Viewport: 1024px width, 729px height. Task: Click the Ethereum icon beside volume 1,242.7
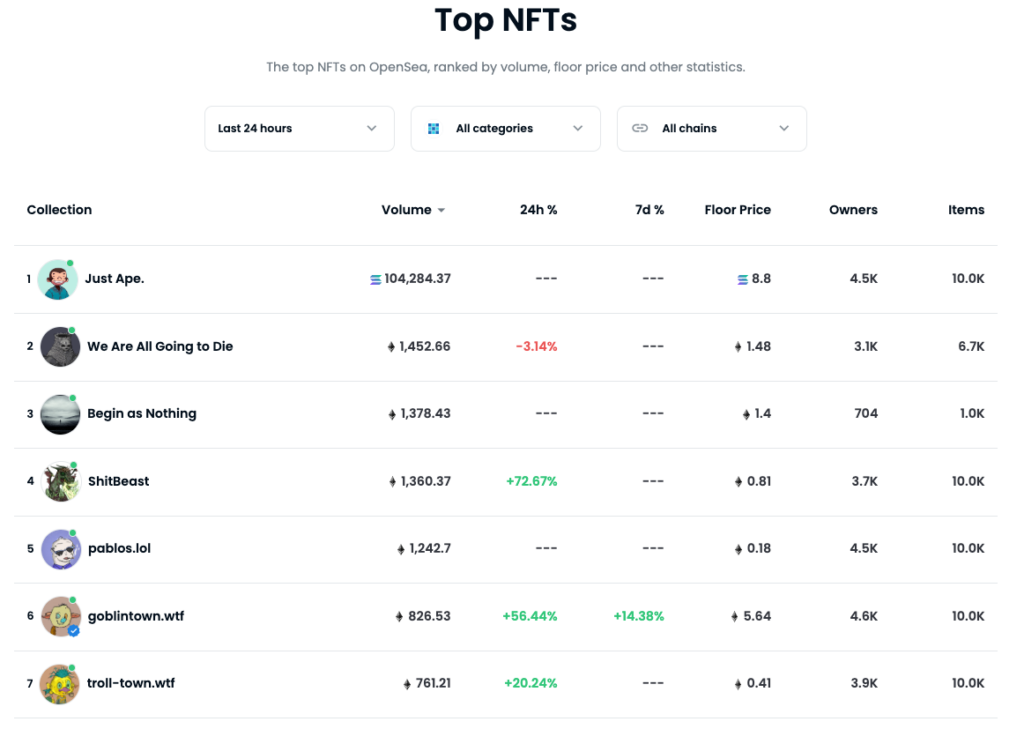coord(401,549)
